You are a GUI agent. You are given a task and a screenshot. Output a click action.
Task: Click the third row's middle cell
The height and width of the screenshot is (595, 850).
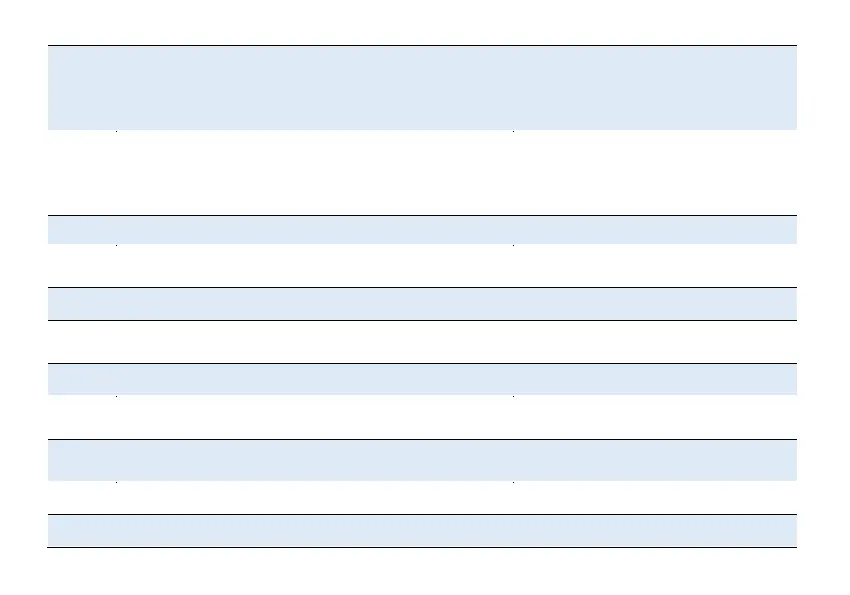(315, 229)
